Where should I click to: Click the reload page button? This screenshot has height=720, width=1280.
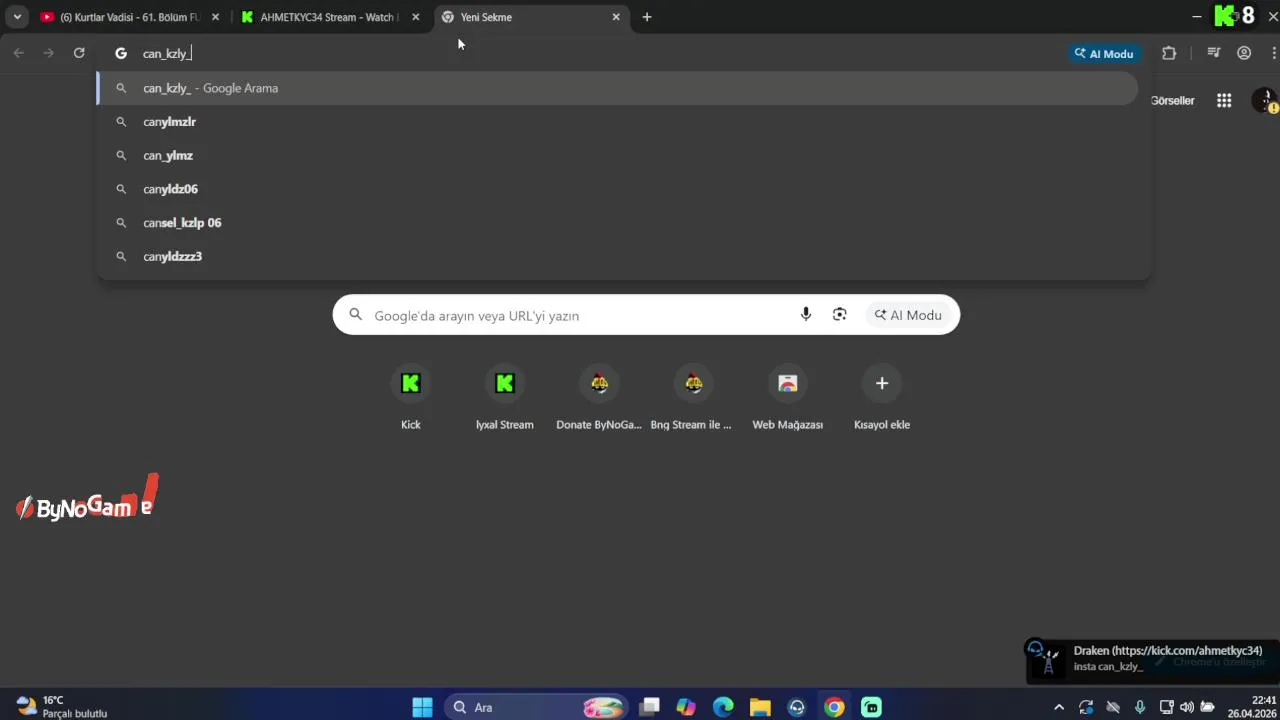[x=79, y=53]
